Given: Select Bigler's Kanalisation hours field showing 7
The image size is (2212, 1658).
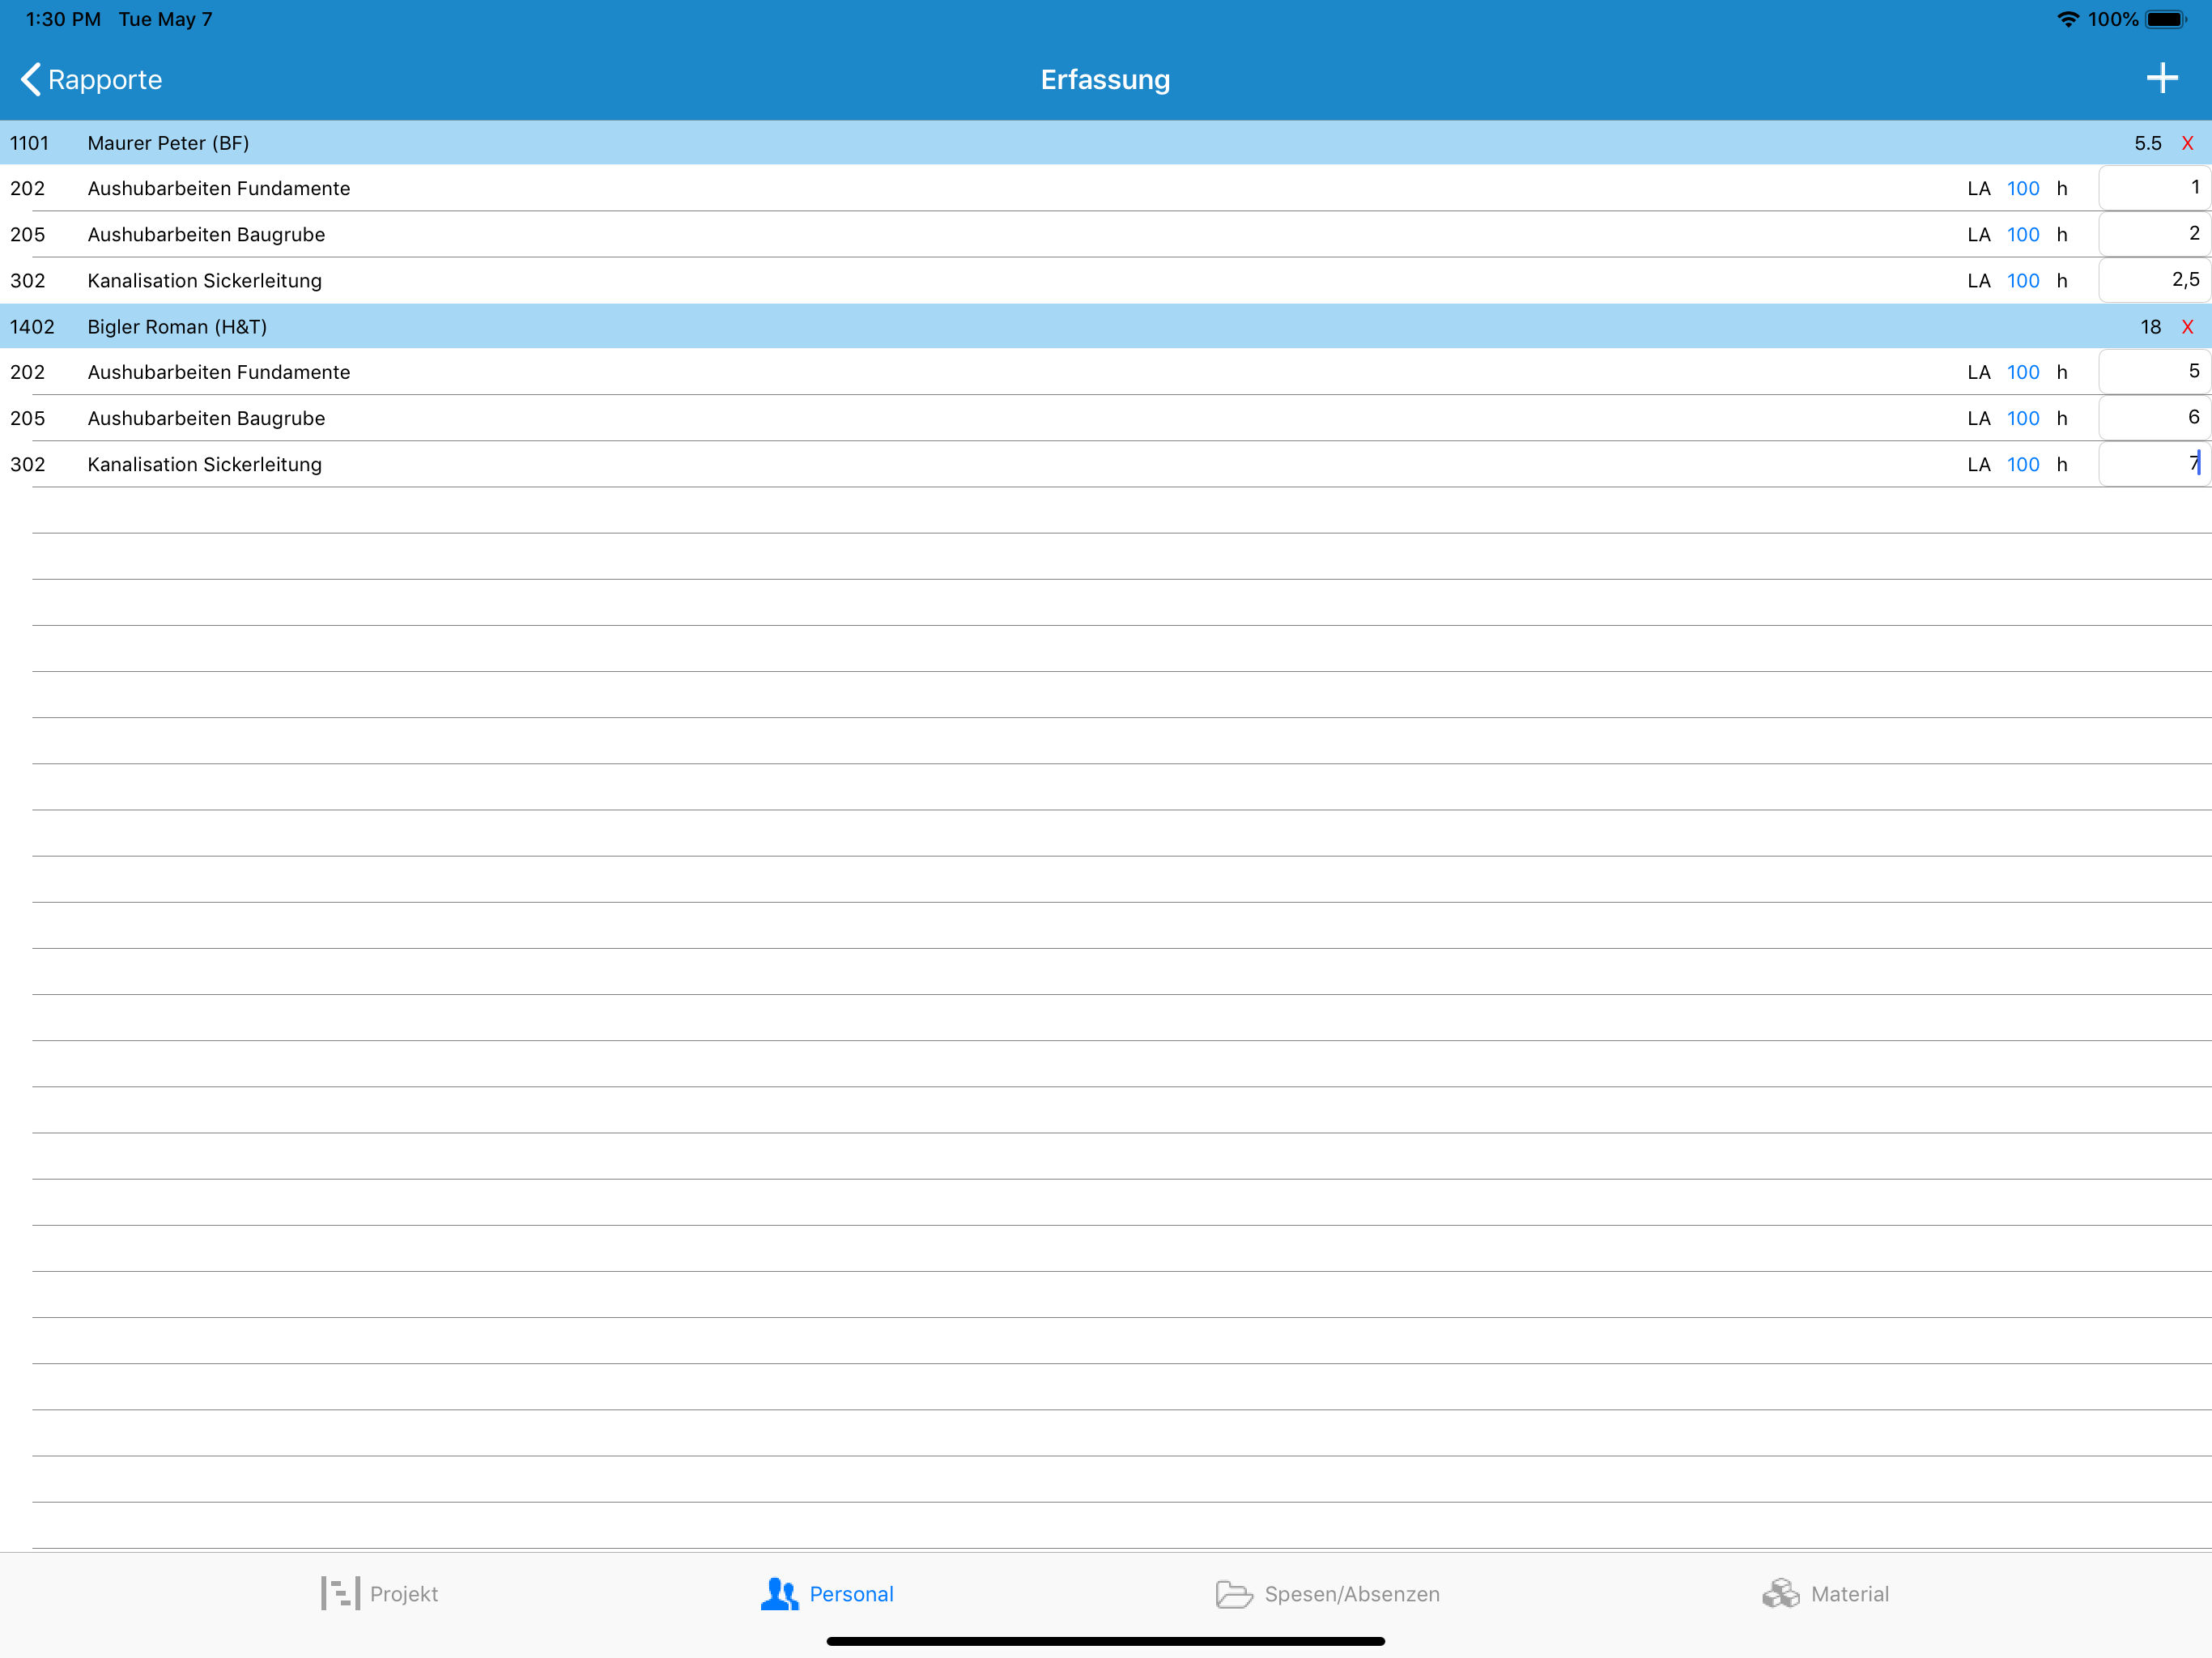Looking at the screenshot, I should click(2154, 464).
